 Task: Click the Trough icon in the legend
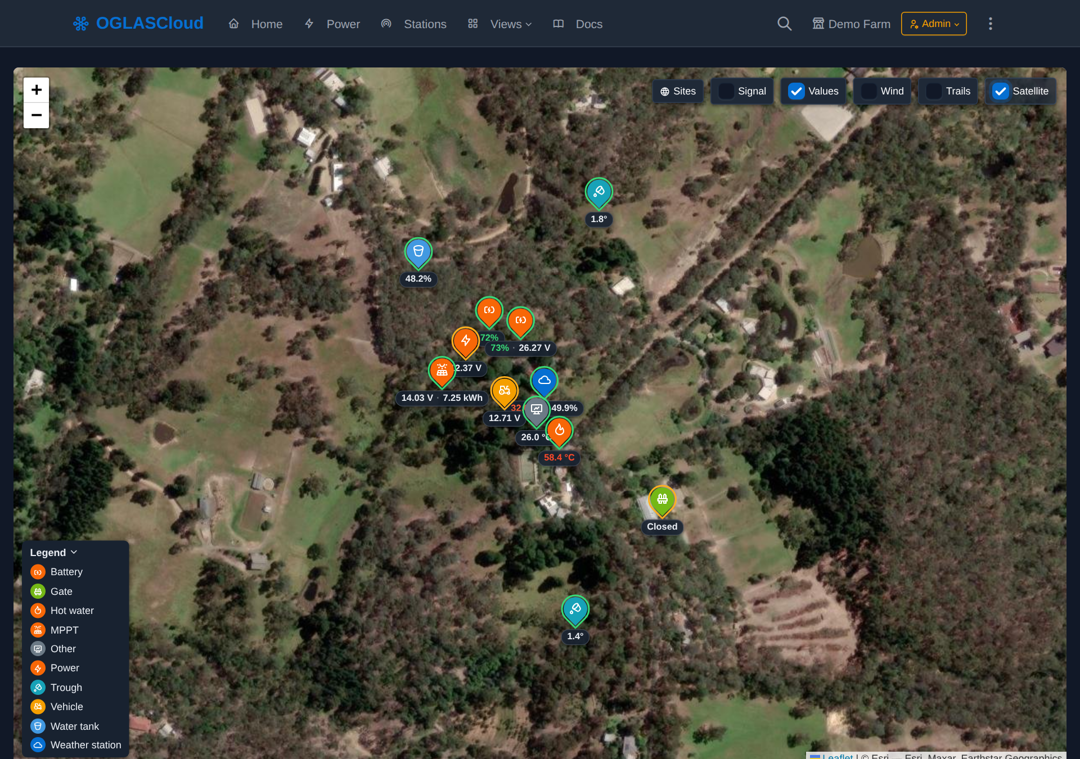pyautogui.click(x=38, y=687)
